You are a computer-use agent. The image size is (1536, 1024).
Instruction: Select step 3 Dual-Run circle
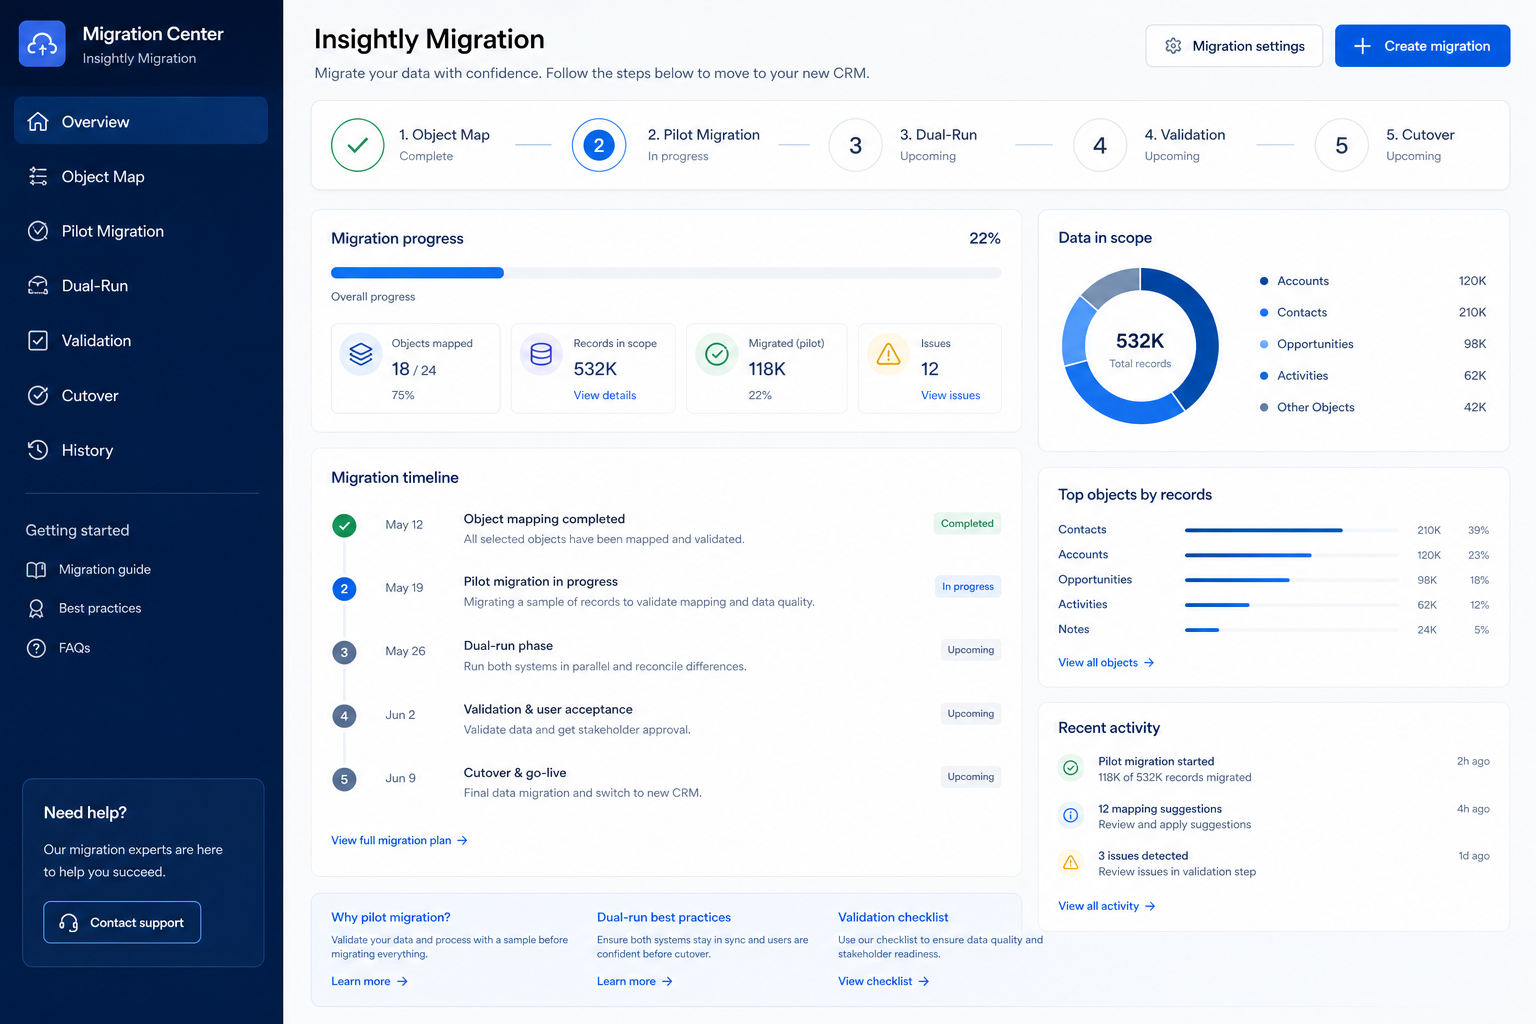(855, 145)
